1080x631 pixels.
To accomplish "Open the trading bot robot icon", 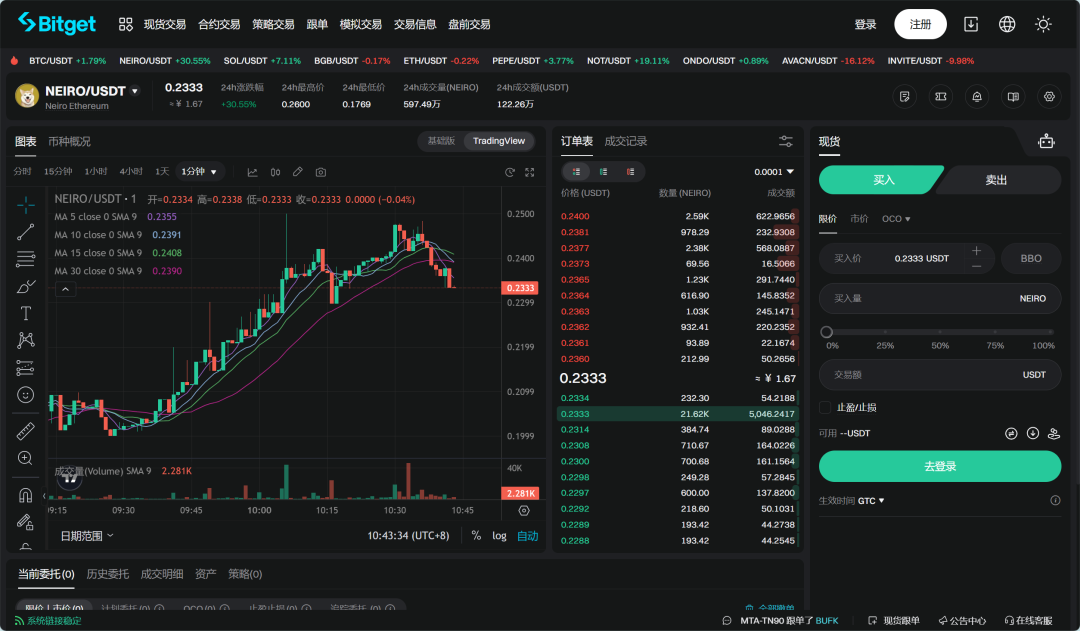I will tap(1046, 141).
